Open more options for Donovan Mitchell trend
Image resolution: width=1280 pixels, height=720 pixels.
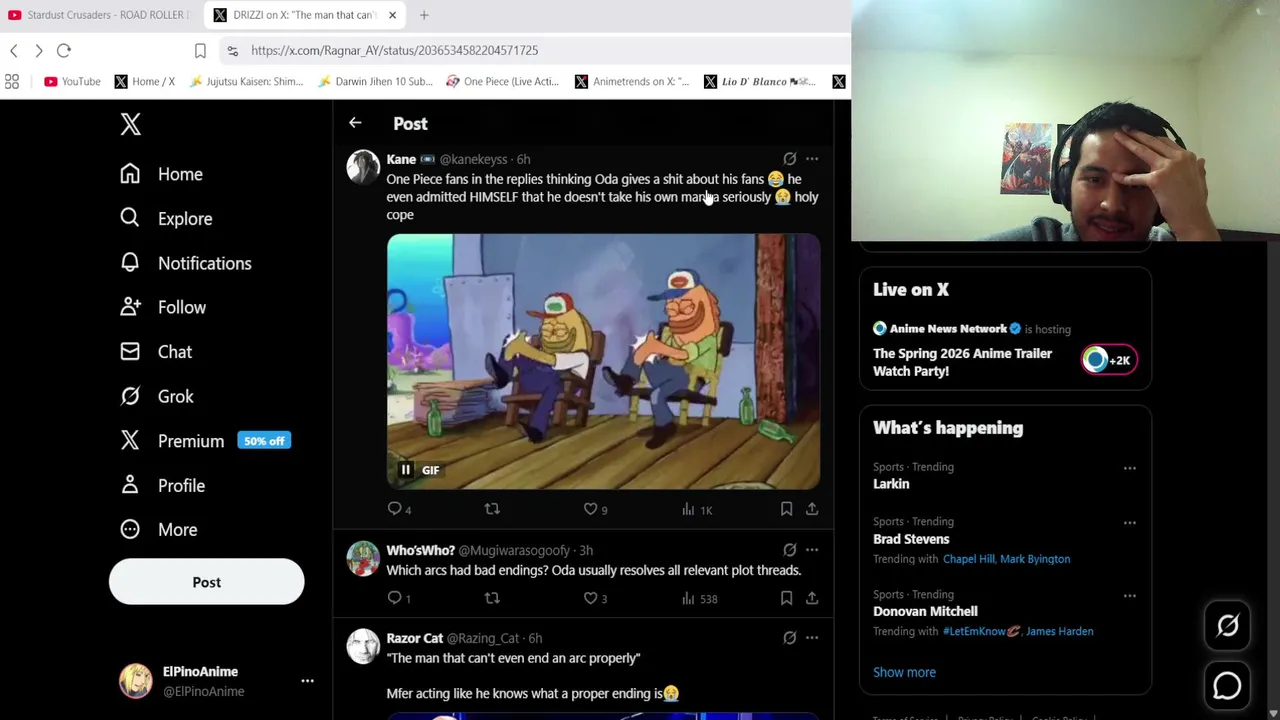click(x=1129, y=595)
